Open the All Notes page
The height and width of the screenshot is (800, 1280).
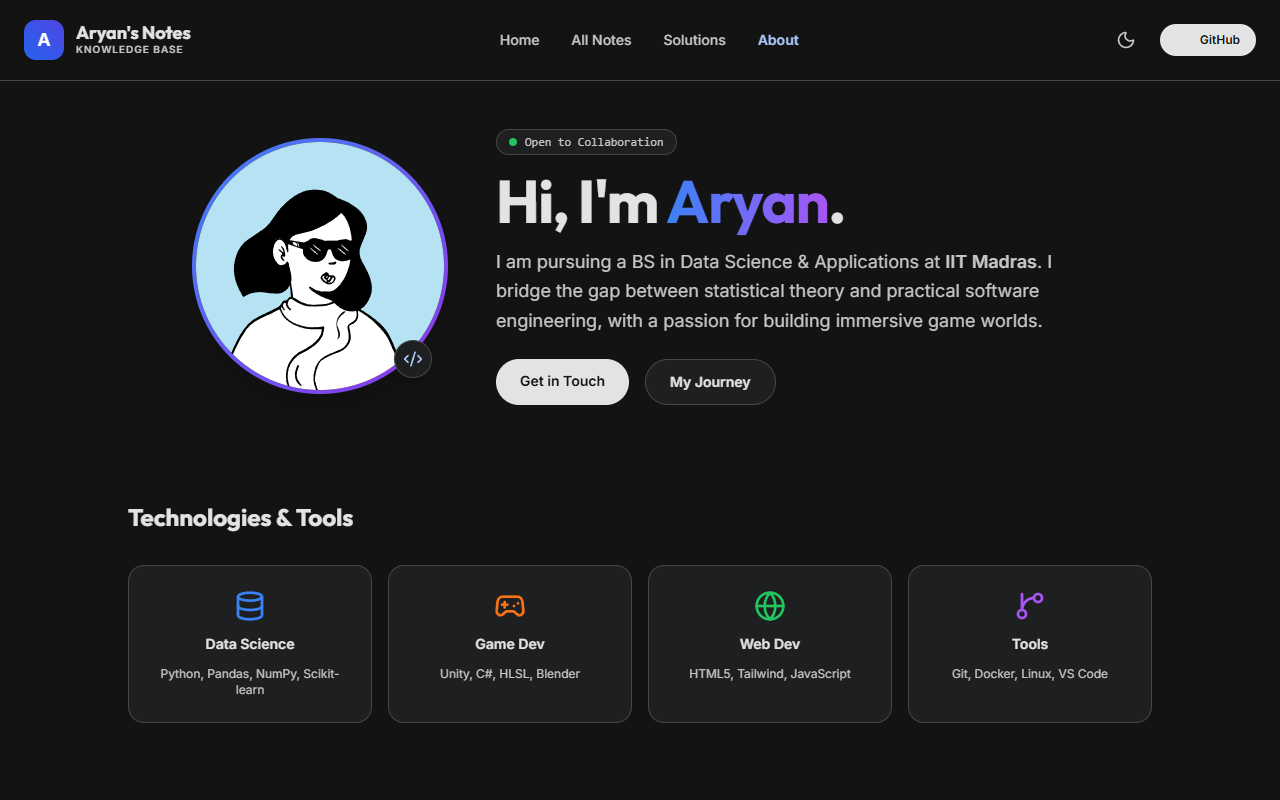coord(601,40)
